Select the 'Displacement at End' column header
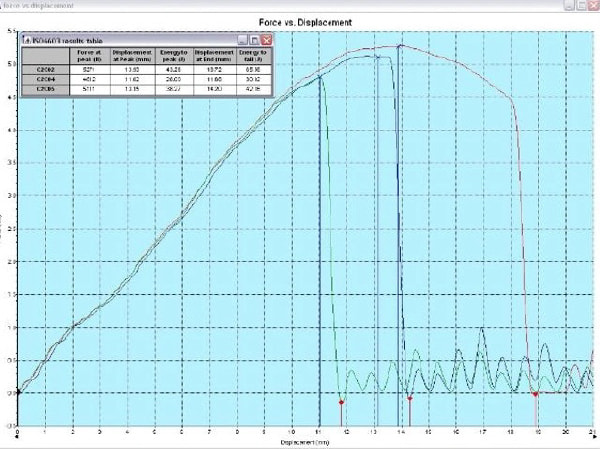This screenshot has height=449, width=600. pyautogui.click(x=213, y=55)
